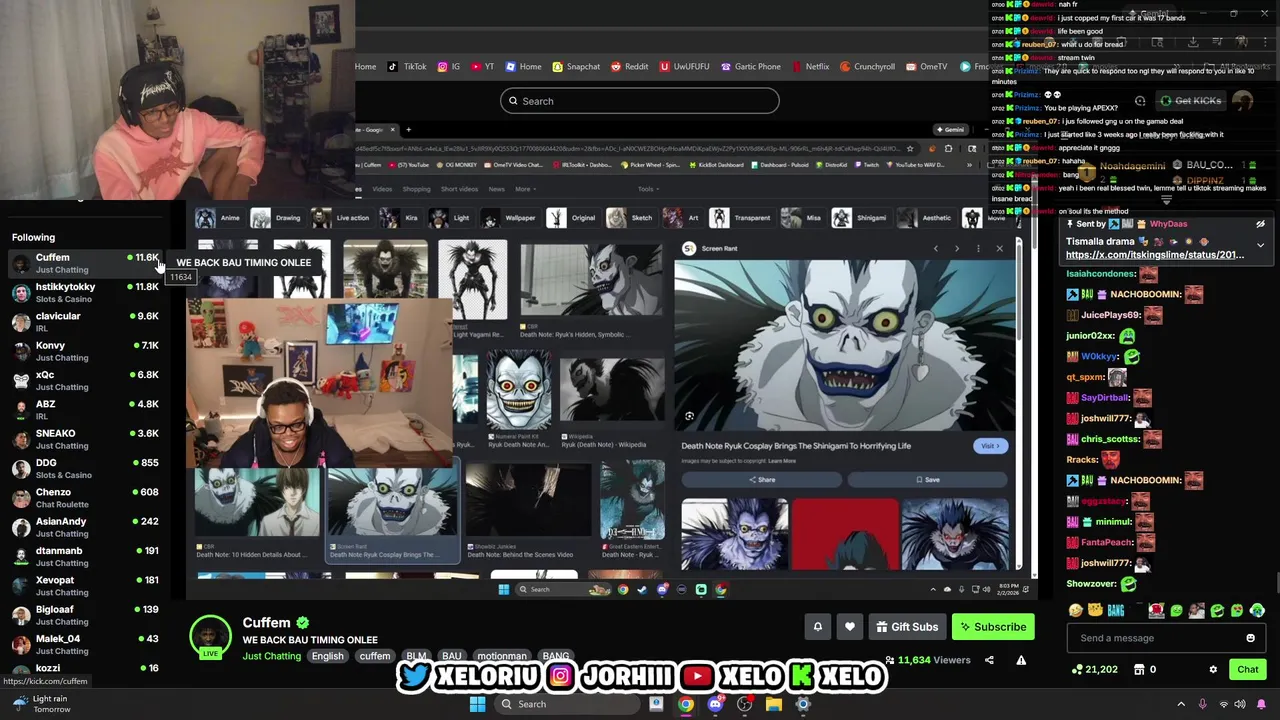This screenshot has height=720, width=1280.
Task: Open the pinned x.com link
Action: [x=1155, y=255]
